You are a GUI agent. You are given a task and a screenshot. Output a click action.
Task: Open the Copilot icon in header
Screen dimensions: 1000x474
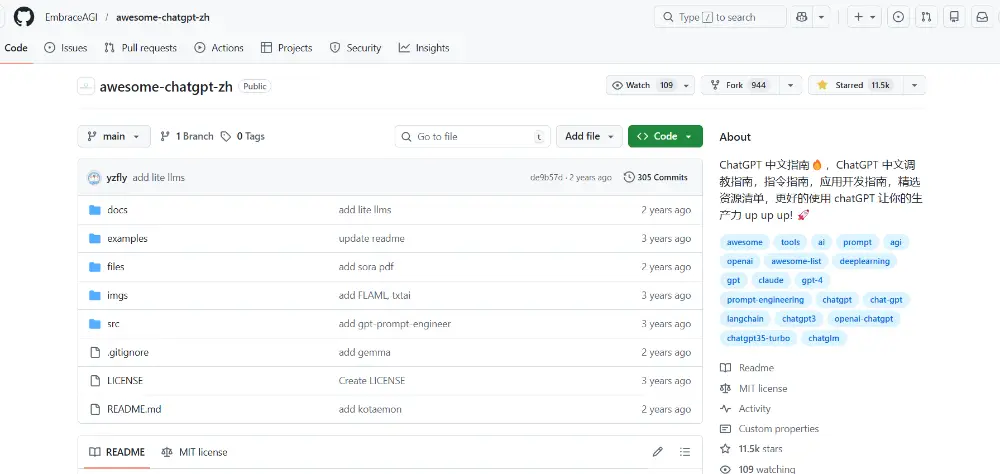point(802,17)
